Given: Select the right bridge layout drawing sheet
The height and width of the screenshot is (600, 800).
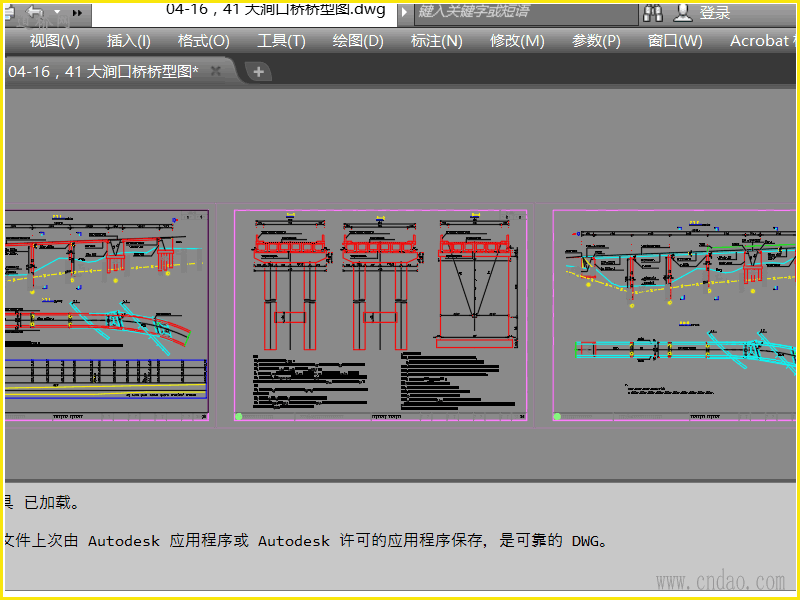Looking at the screenshot, I should (674, 315).
